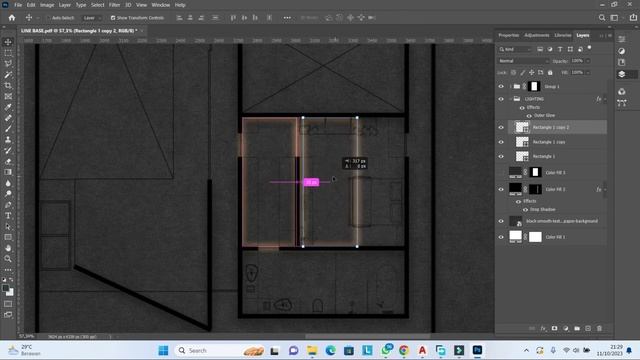Open the Kind filter dropdown

coord(515,49)
